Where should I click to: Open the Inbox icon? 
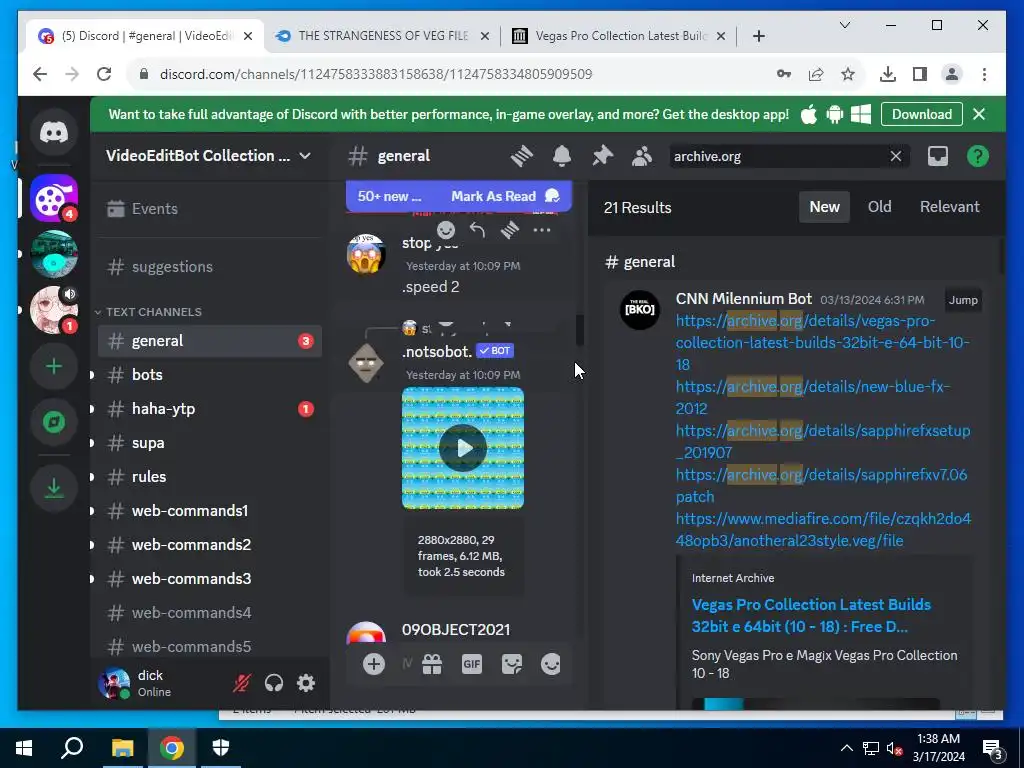(x=938, y=156)
